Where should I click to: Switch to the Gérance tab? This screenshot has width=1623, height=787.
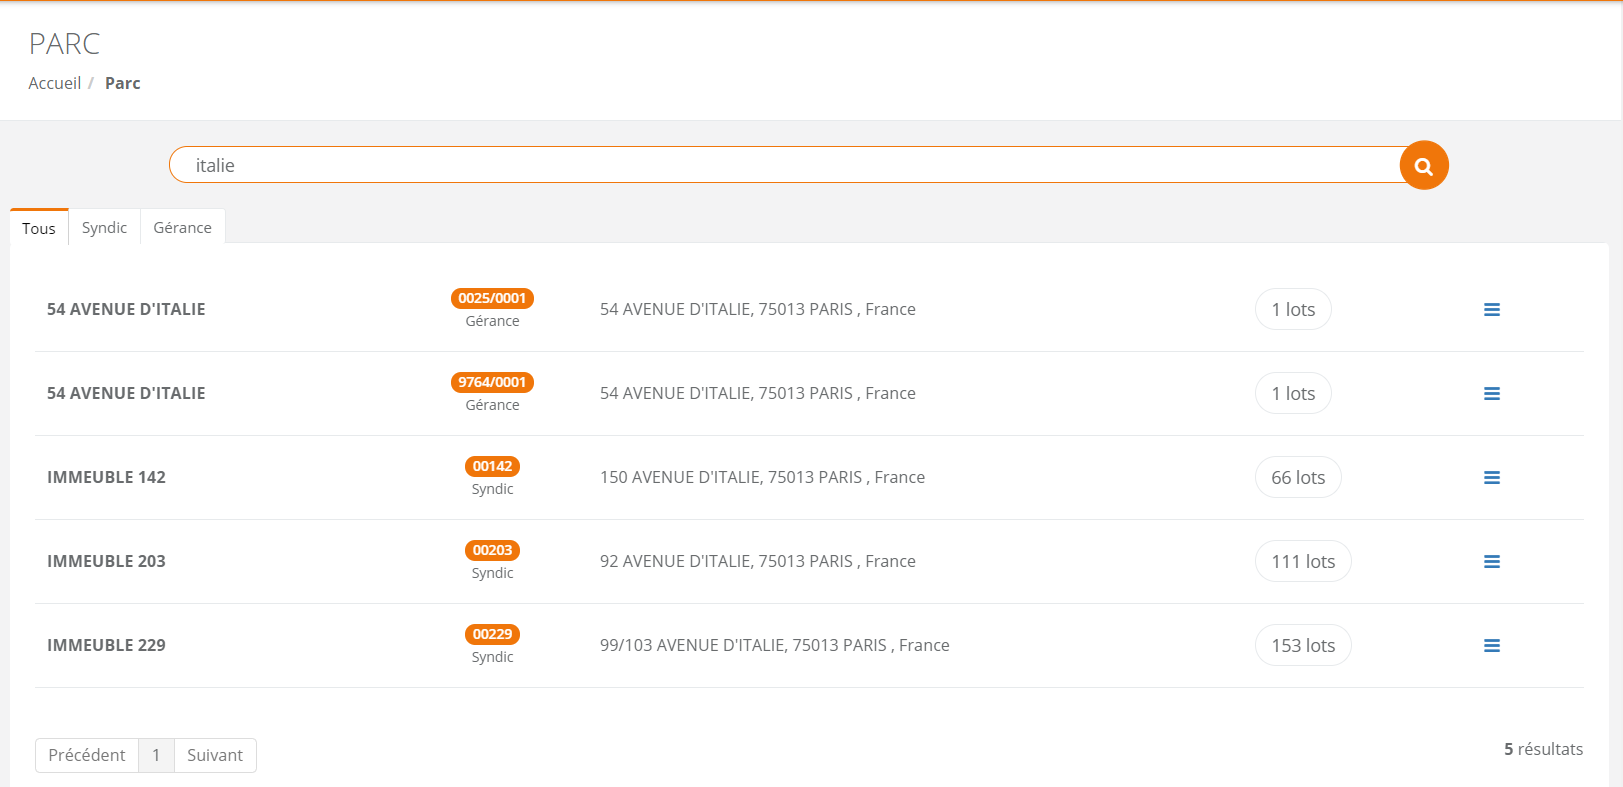pos(183,227)
